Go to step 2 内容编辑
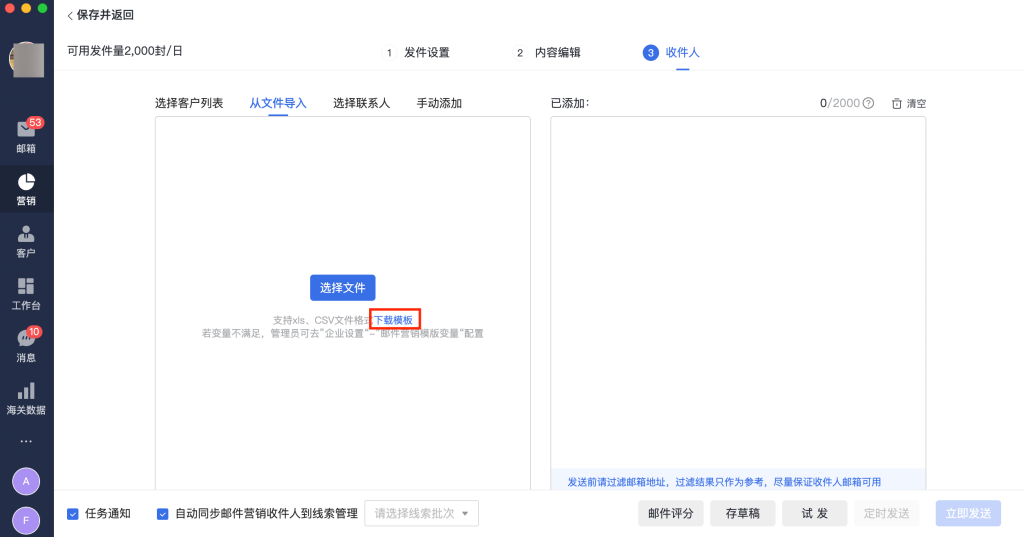Image resolution: width=1024 pixels, height=537 pixels. [x=548, y=53]
